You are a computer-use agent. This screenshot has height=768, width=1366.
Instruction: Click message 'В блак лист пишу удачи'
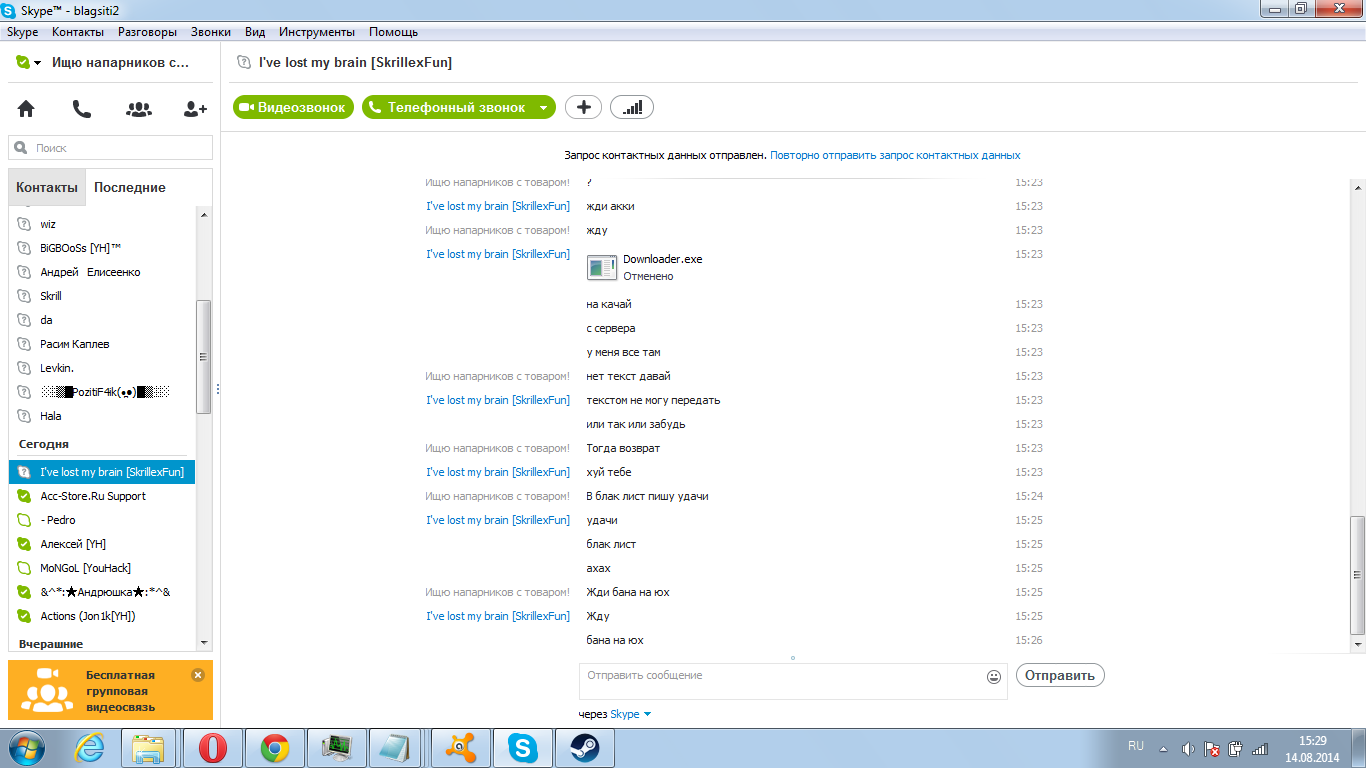(647, 496)
